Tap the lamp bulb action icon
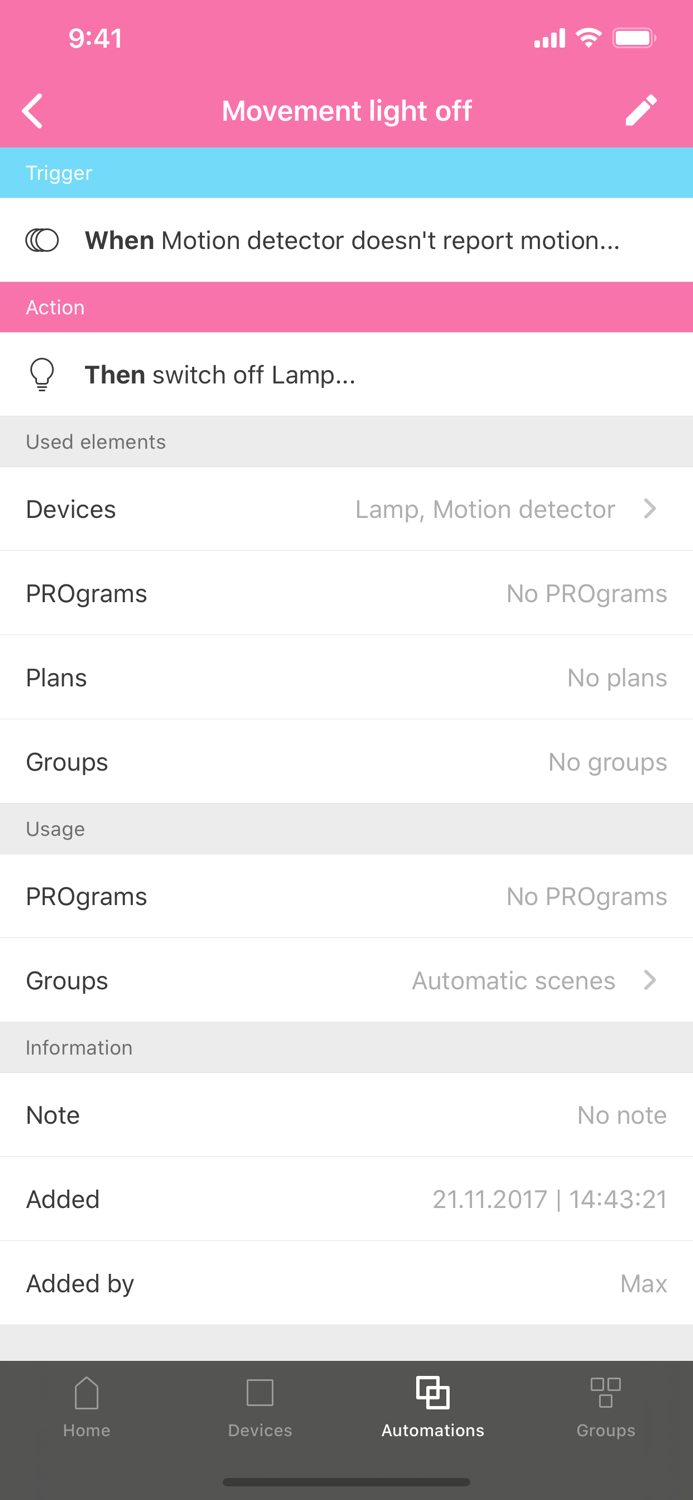This screenshot has width=693, height=1500. click(42, 375)
